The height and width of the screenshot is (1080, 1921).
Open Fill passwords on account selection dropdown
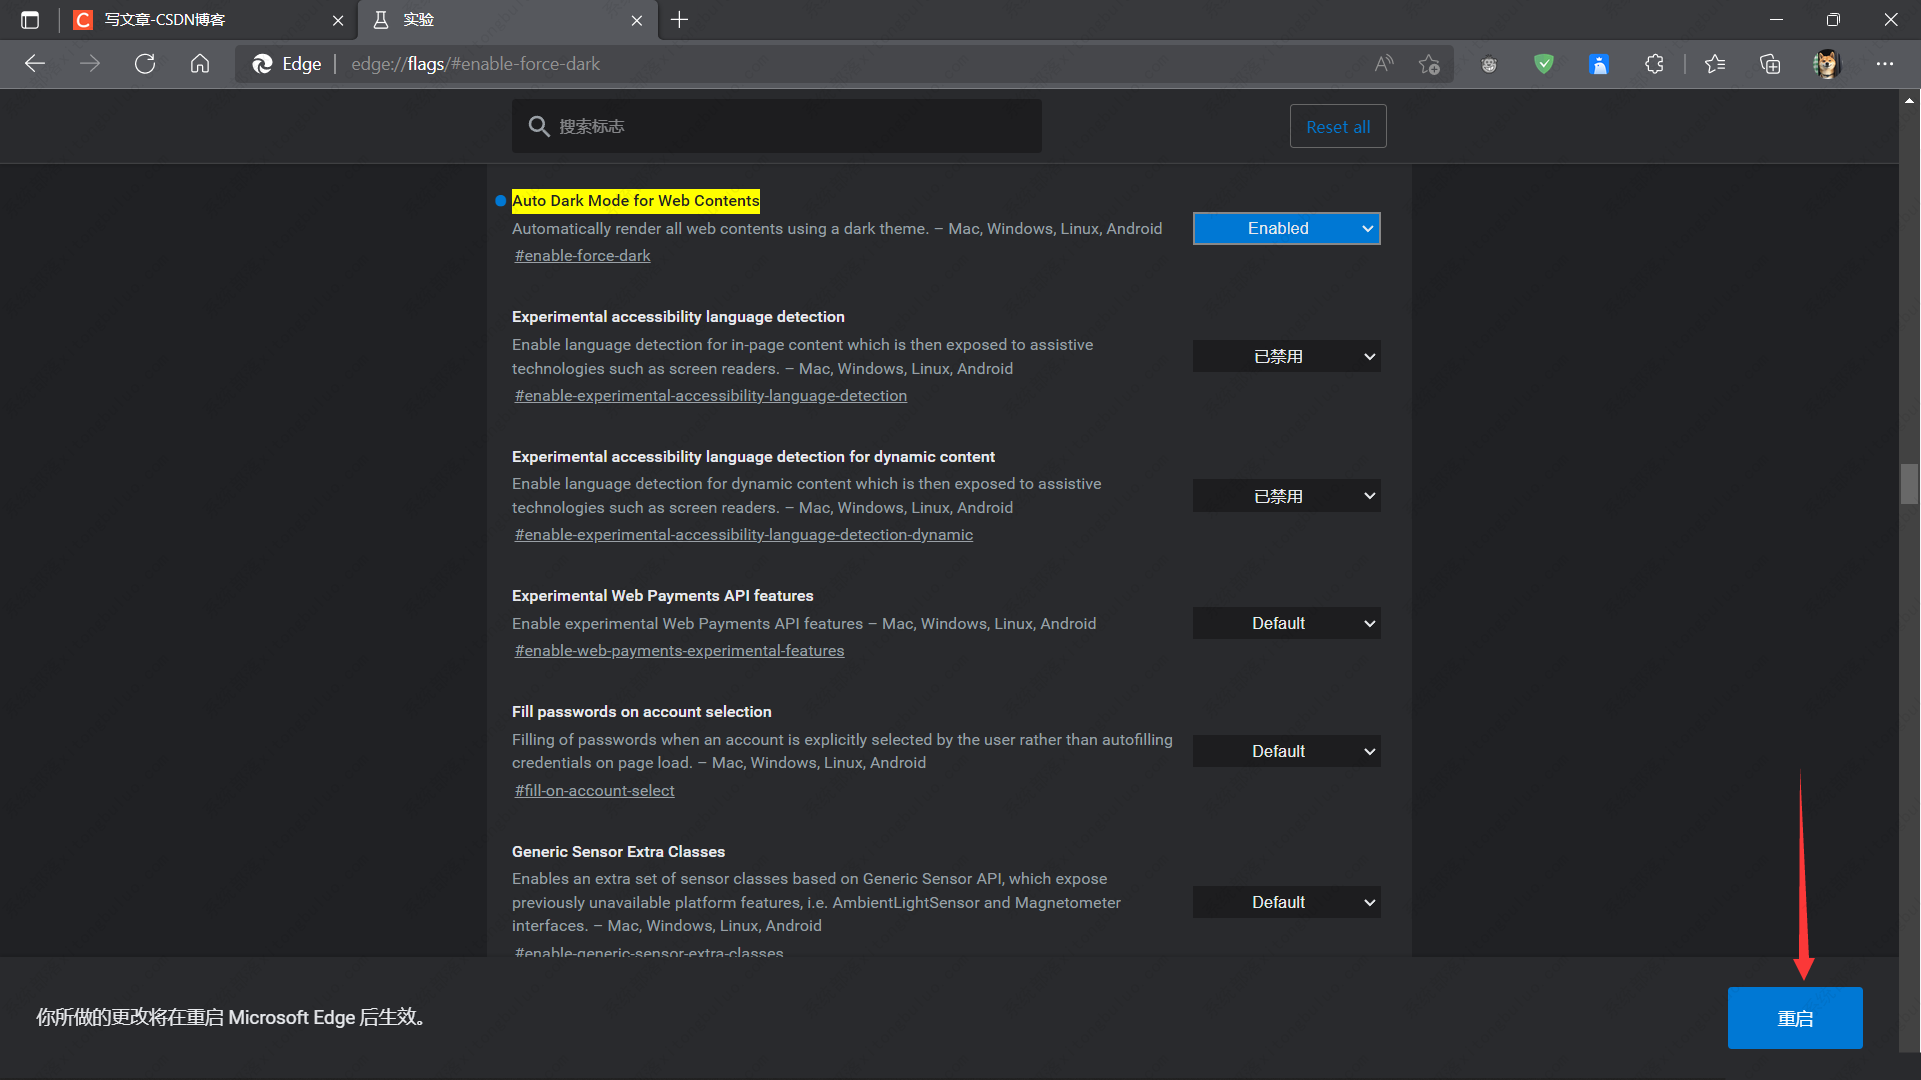click(1286, 752)
